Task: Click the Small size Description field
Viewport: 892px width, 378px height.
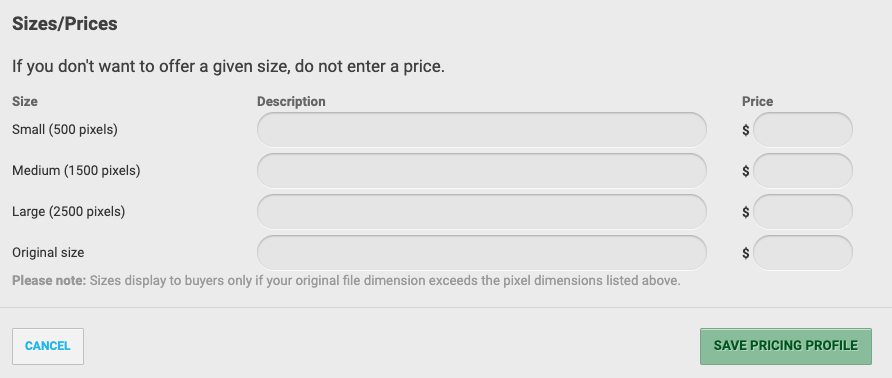Action: pyautogui.click(x=481, y=130)
